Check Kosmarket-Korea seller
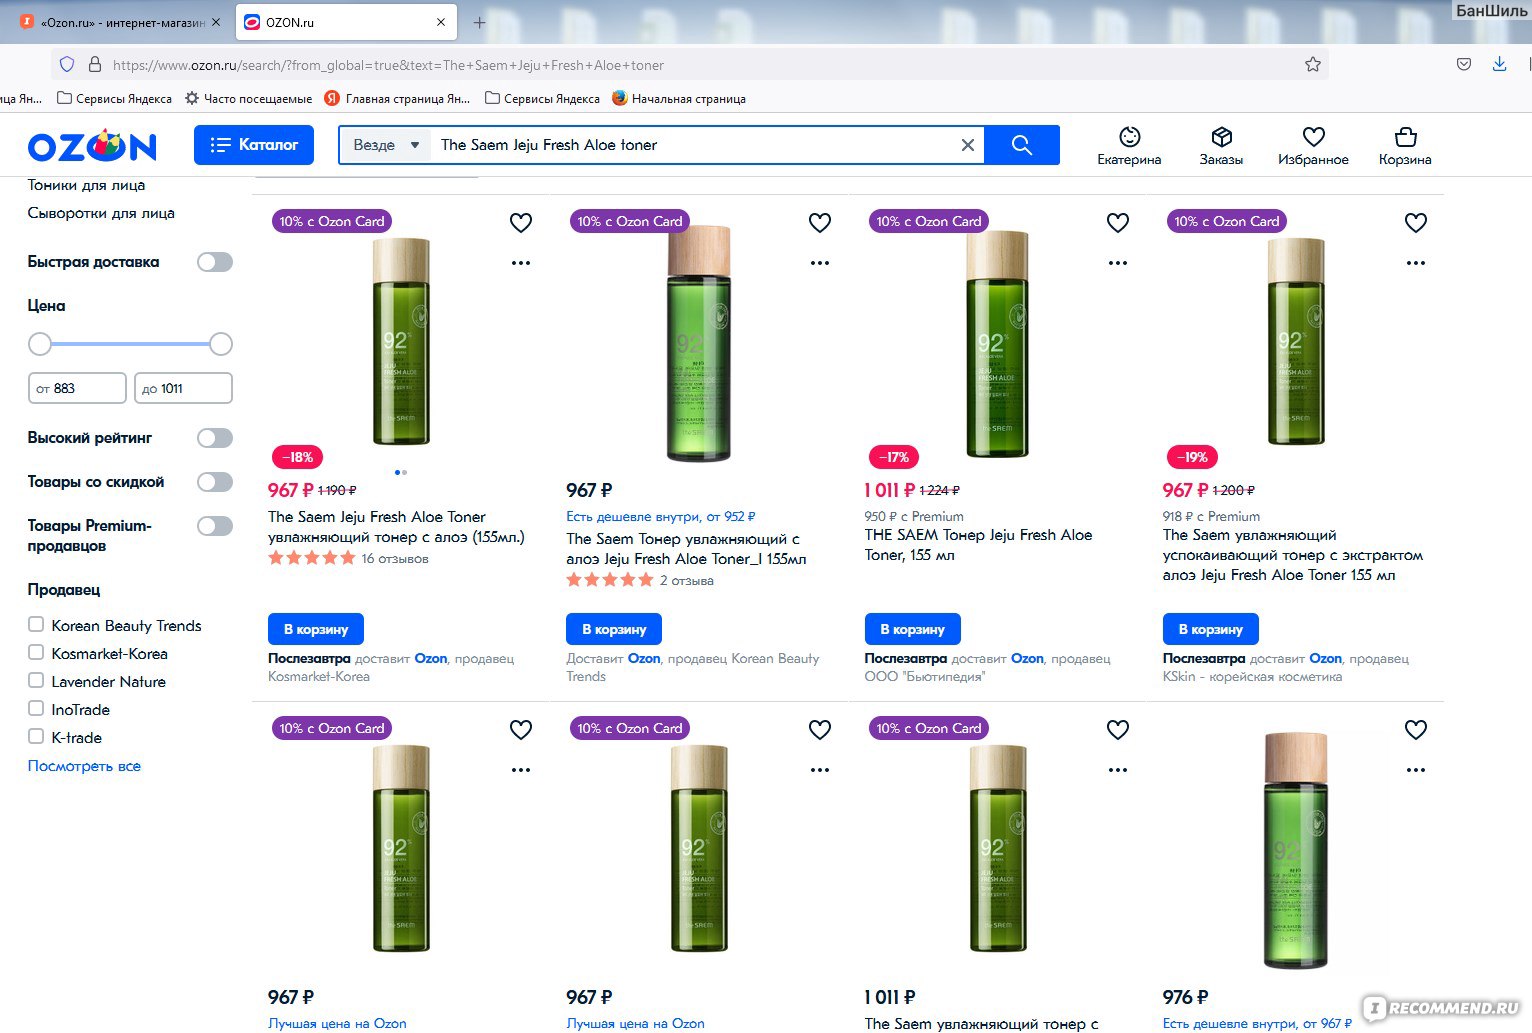1532x1033 pixels. click(36, 653)
